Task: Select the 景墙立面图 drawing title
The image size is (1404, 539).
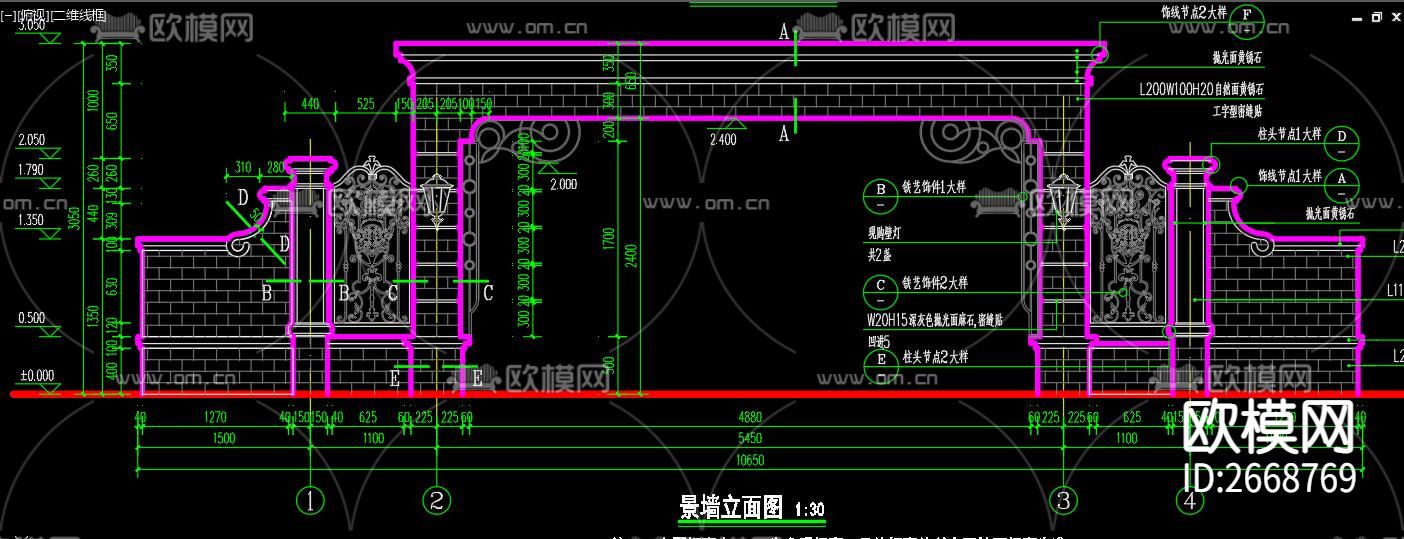Action: click(731, 507)
